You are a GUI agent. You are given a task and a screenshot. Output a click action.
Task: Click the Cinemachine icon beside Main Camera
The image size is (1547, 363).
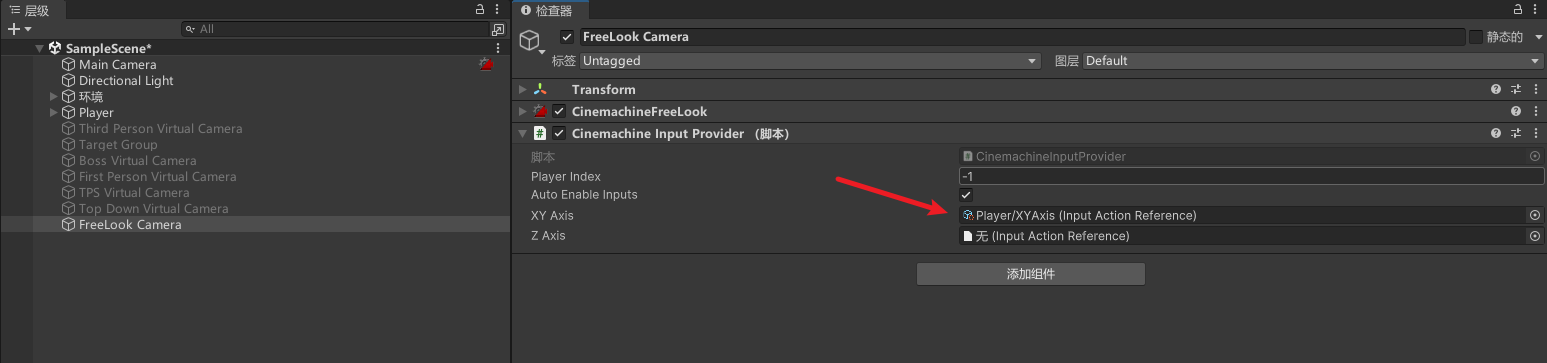[486, 64]
